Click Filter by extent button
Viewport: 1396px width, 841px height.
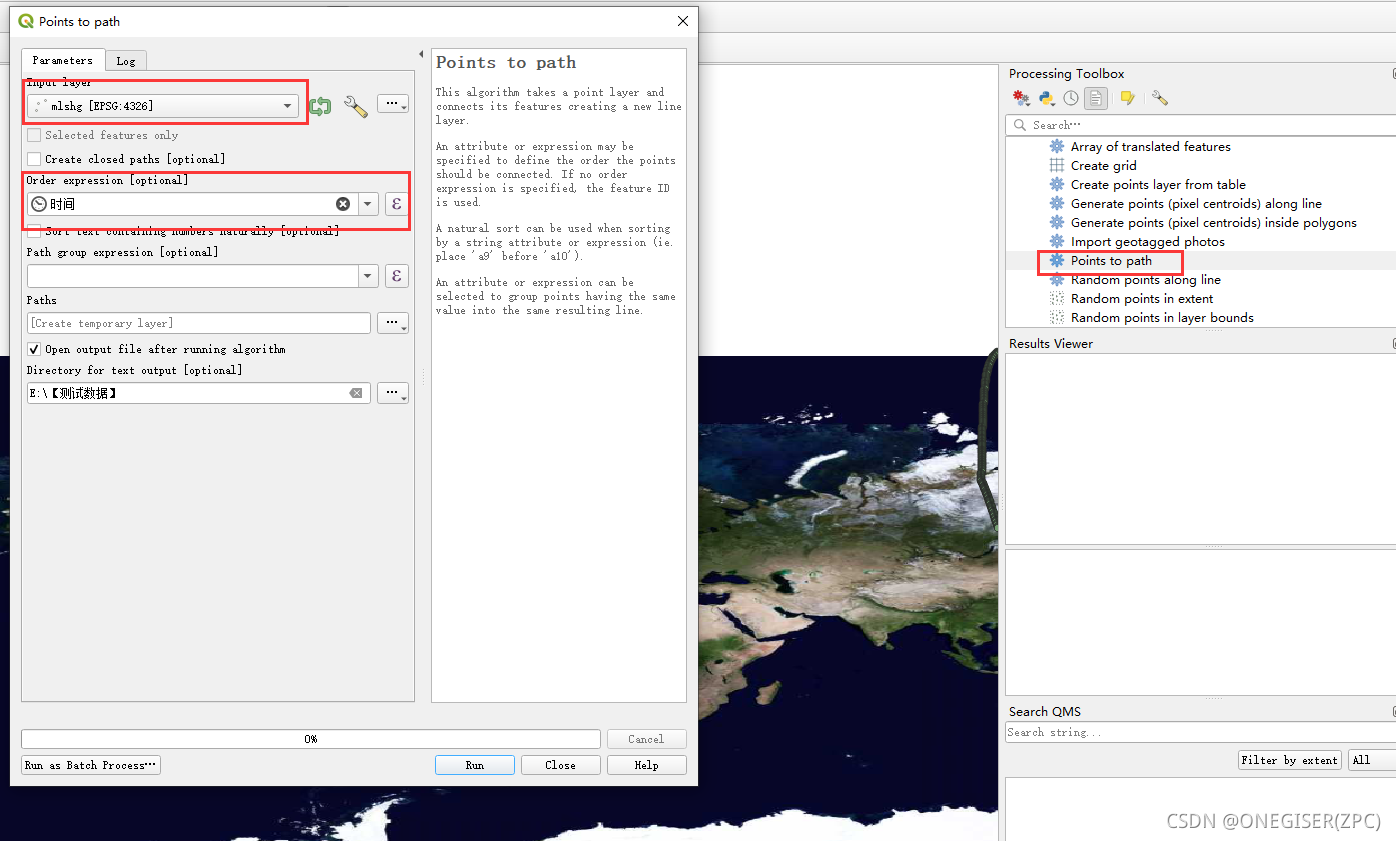click(x=1290, y=760)
